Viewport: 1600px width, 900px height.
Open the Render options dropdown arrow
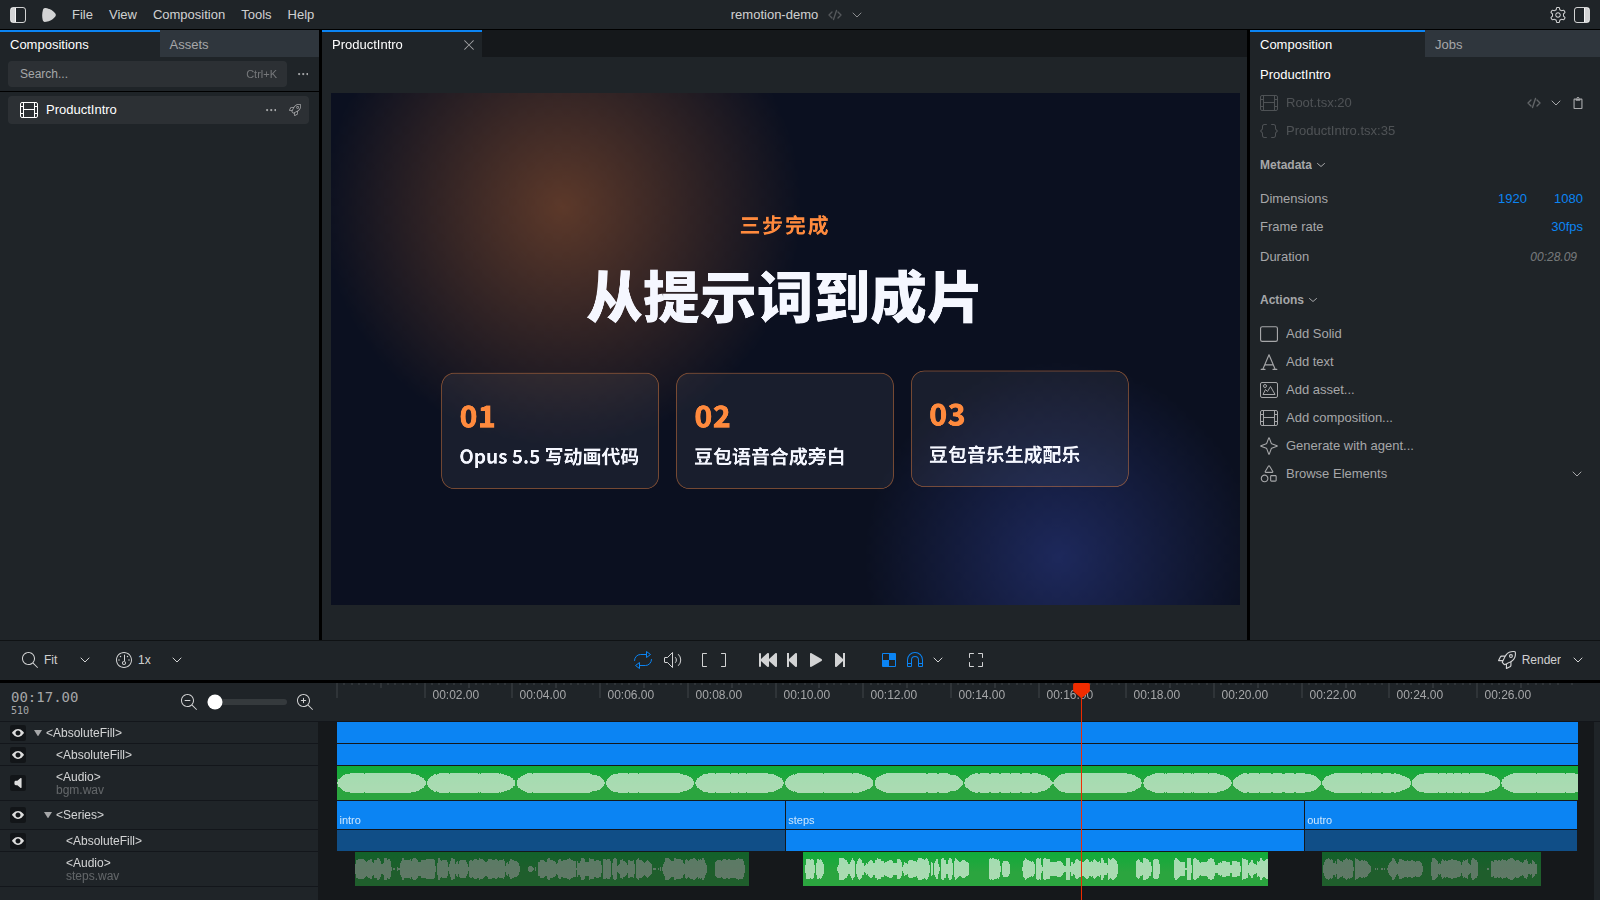pyautogui.click(x=1578, y=660)
